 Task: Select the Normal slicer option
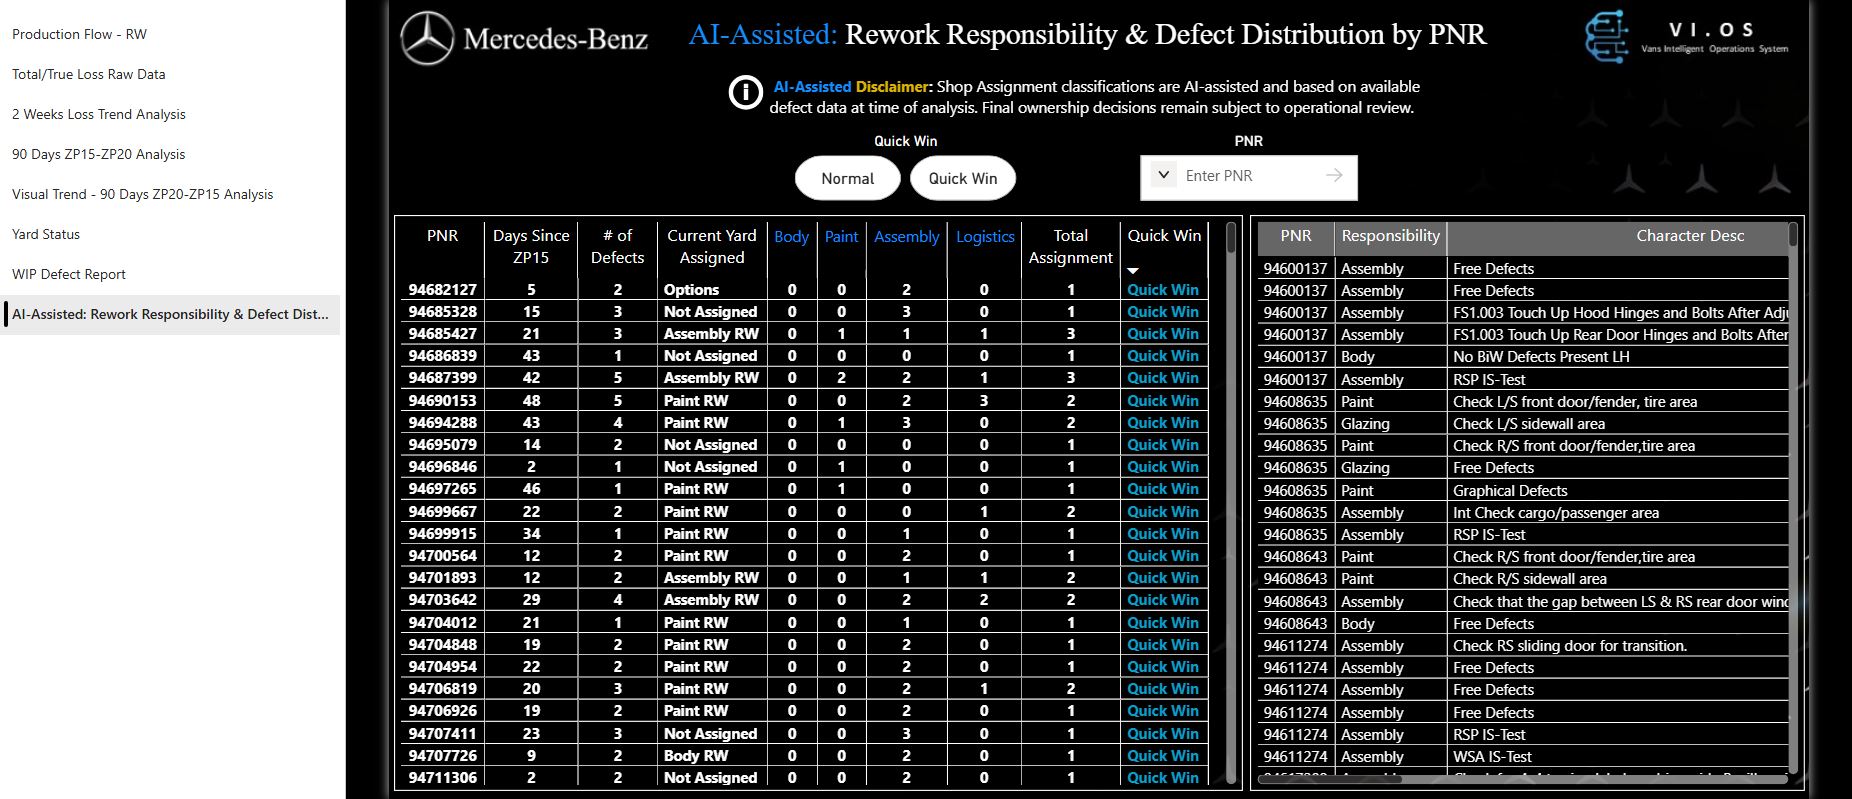[847, 178]
